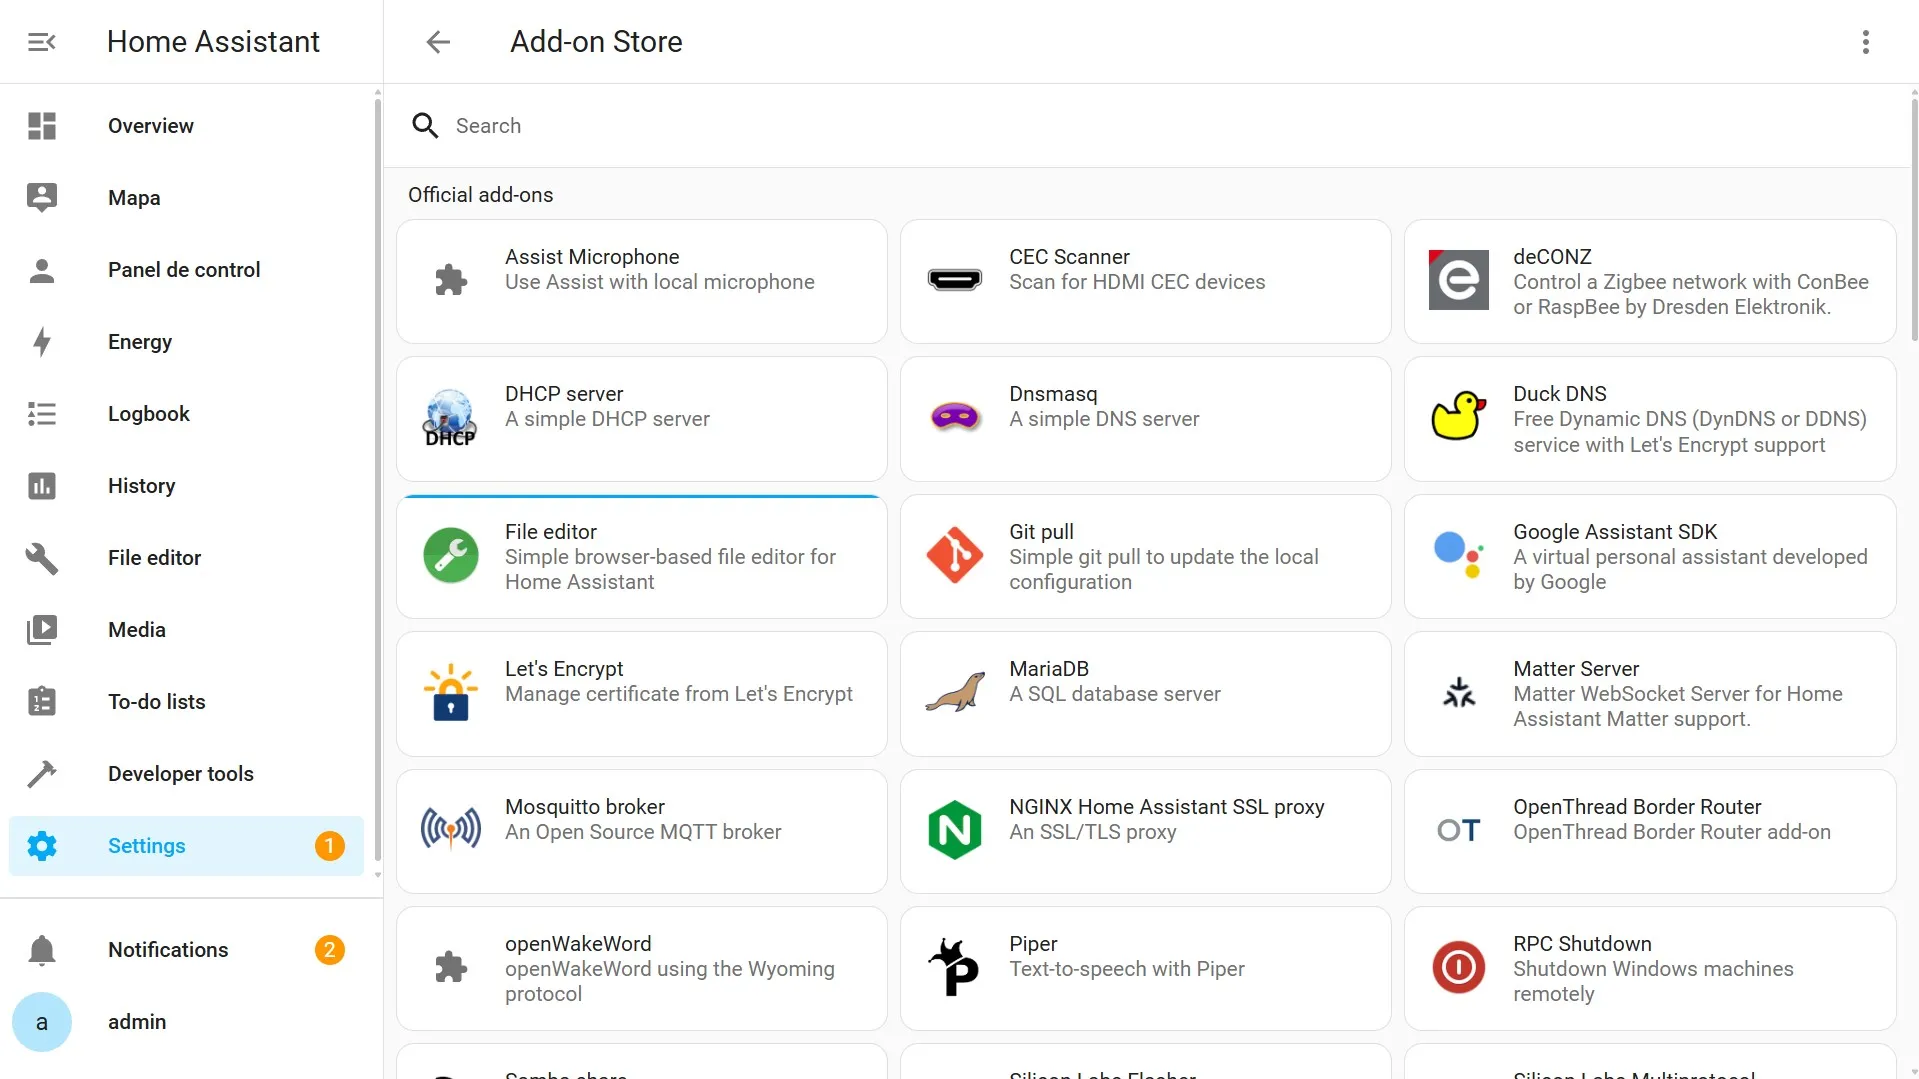Go to Mapa in the sidebar
The width and height of the screenshot is (1919, 1079).
click(x=186, y=198)
